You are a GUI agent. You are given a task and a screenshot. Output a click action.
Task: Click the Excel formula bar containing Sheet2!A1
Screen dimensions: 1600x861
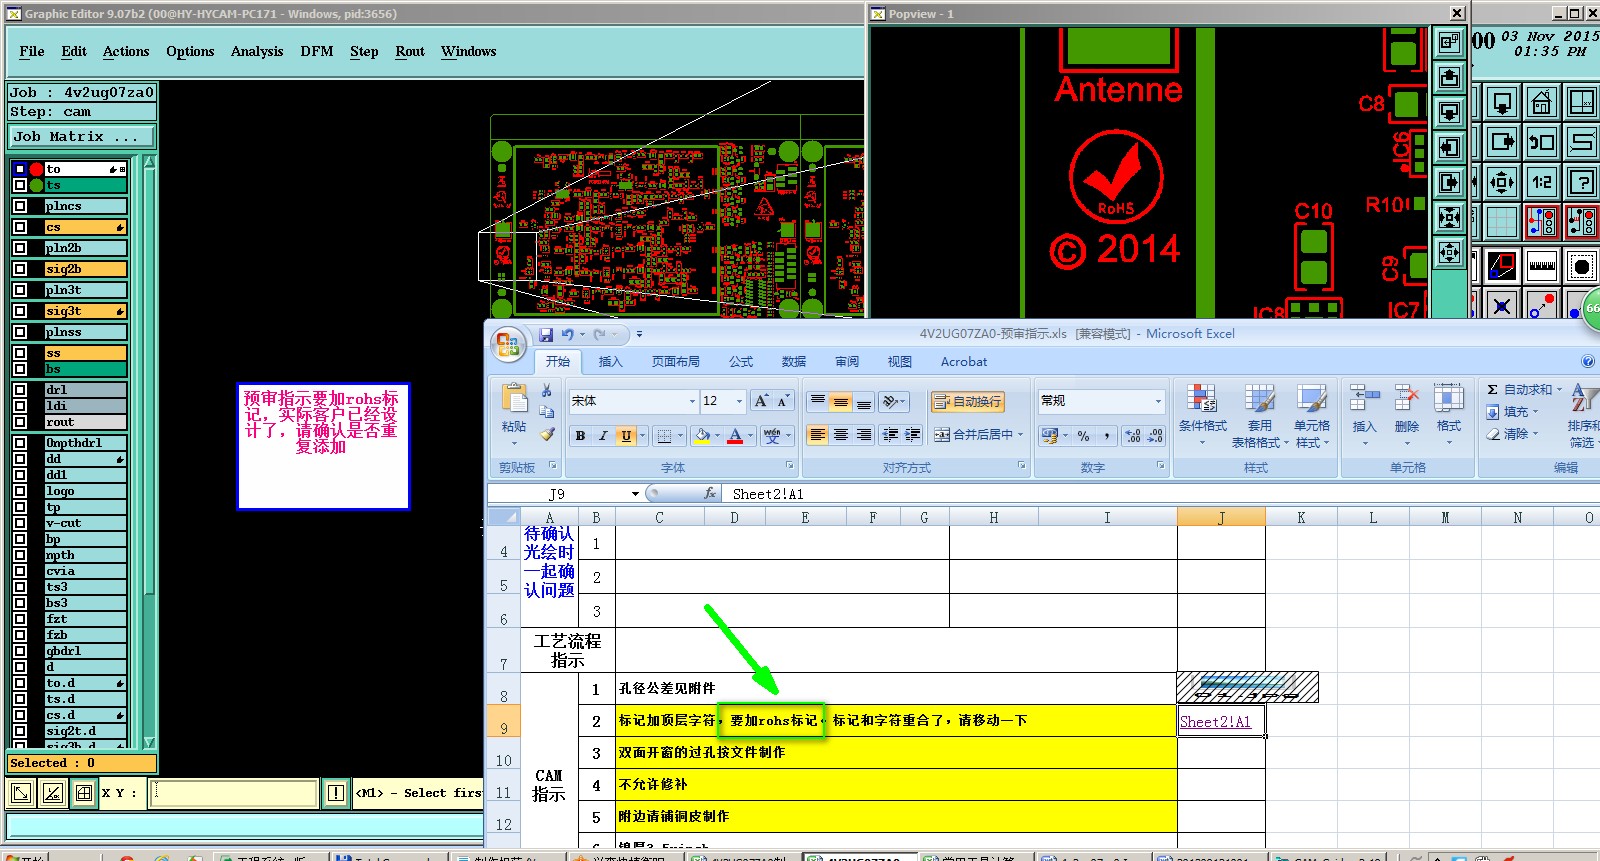[1160, 494]
